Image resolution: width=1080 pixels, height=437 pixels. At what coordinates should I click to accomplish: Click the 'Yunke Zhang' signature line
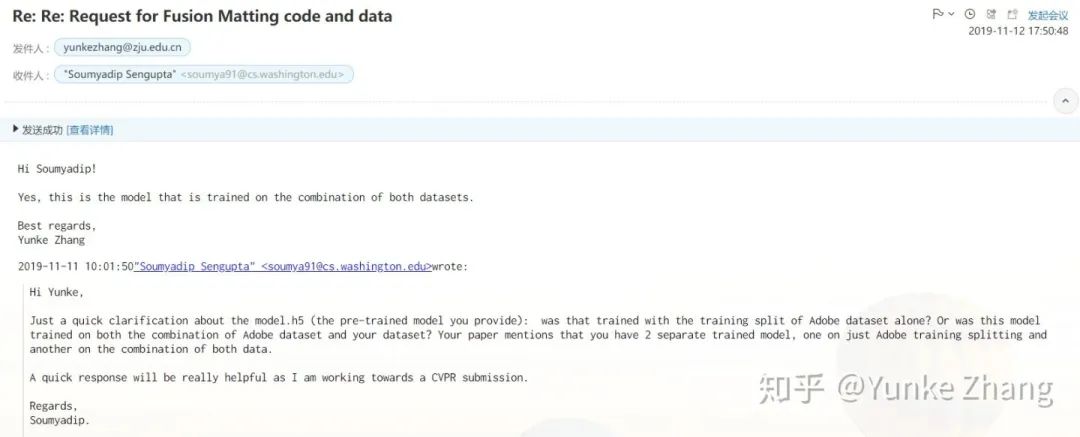[51, 240]
